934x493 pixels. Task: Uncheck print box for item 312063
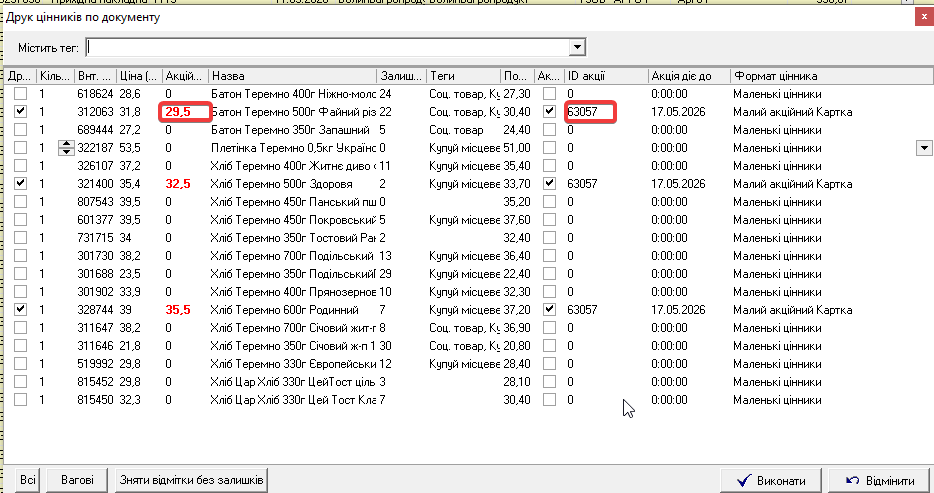coord(21,111)
